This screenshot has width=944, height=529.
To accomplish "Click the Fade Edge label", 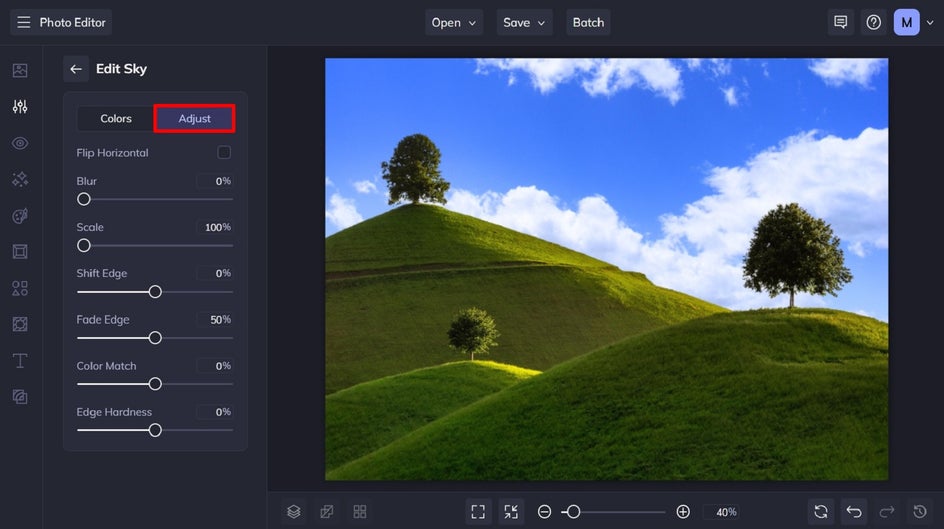I will click(x=103, y=320).
